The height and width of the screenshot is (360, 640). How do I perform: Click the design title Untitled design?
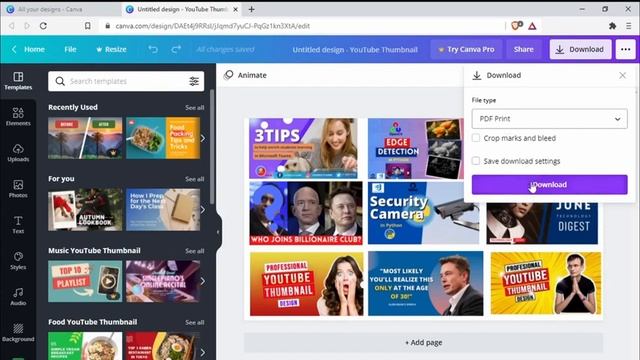pyautogui.click(x=355, y=50)
